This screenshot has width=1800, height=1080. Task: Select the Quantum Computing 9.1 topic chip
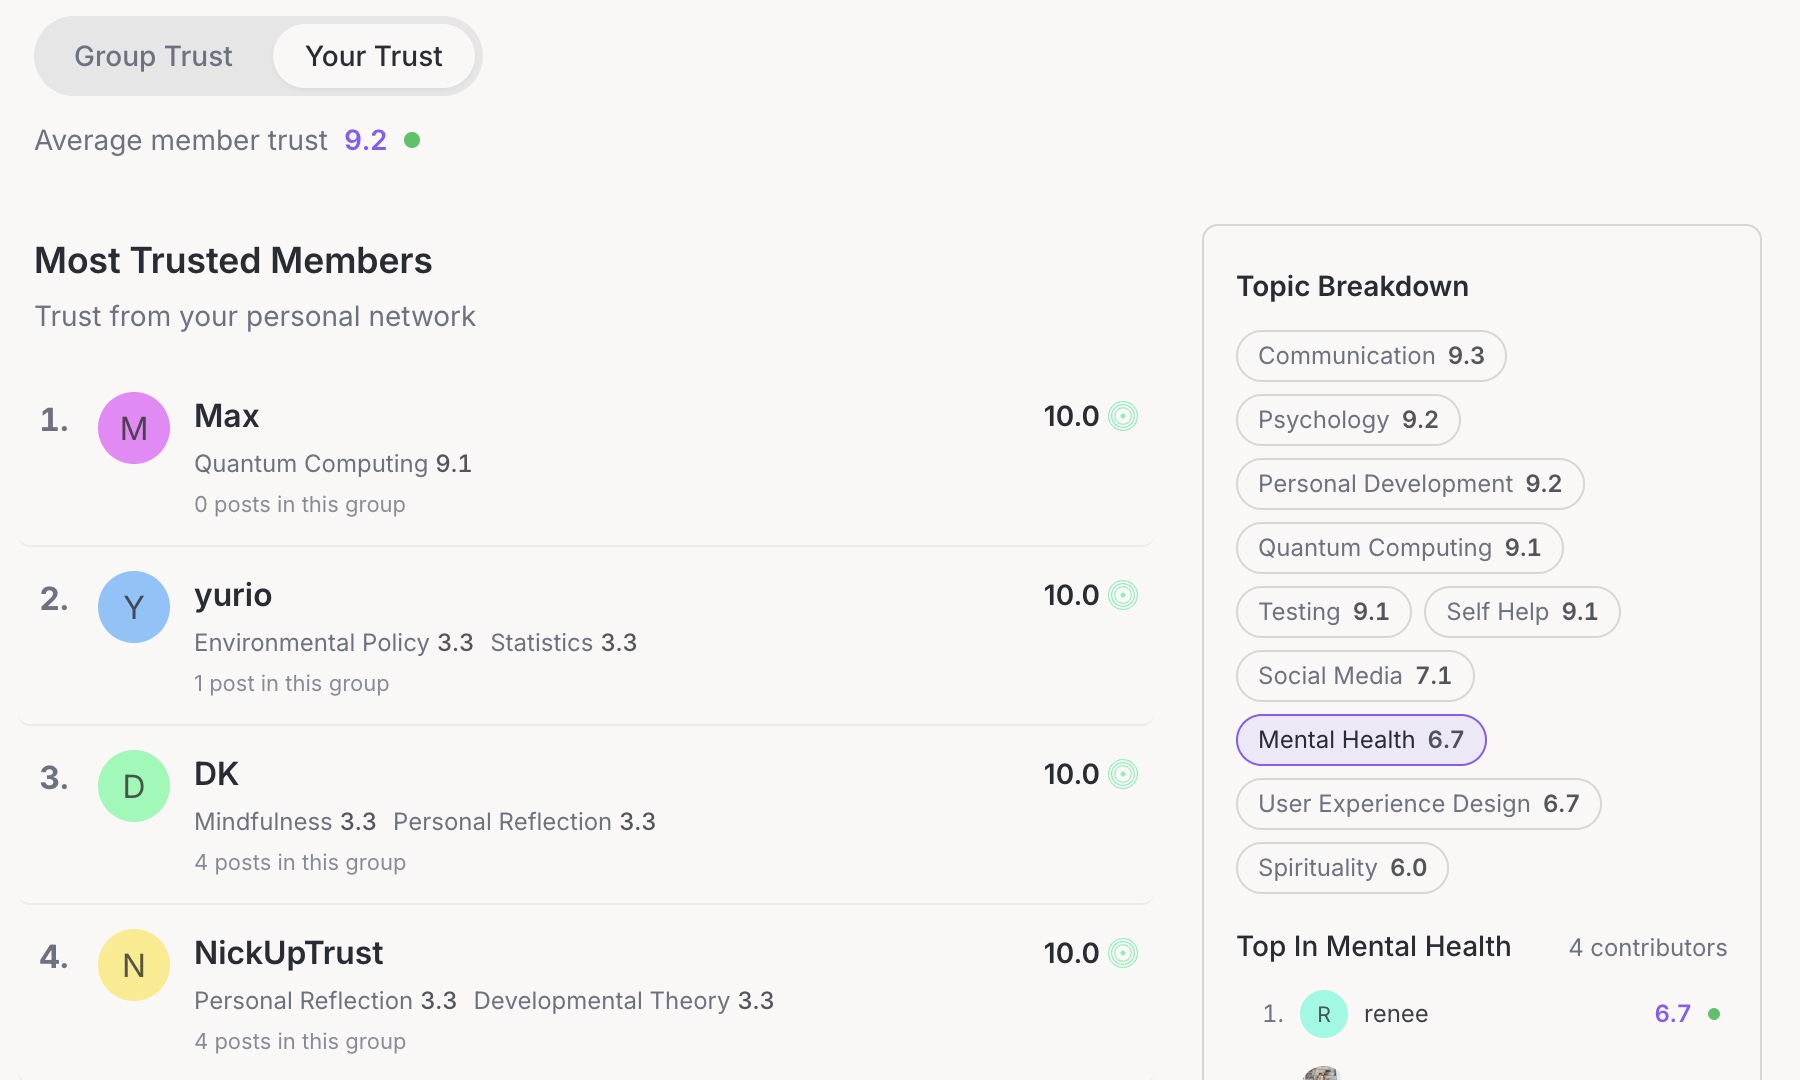1399,548
